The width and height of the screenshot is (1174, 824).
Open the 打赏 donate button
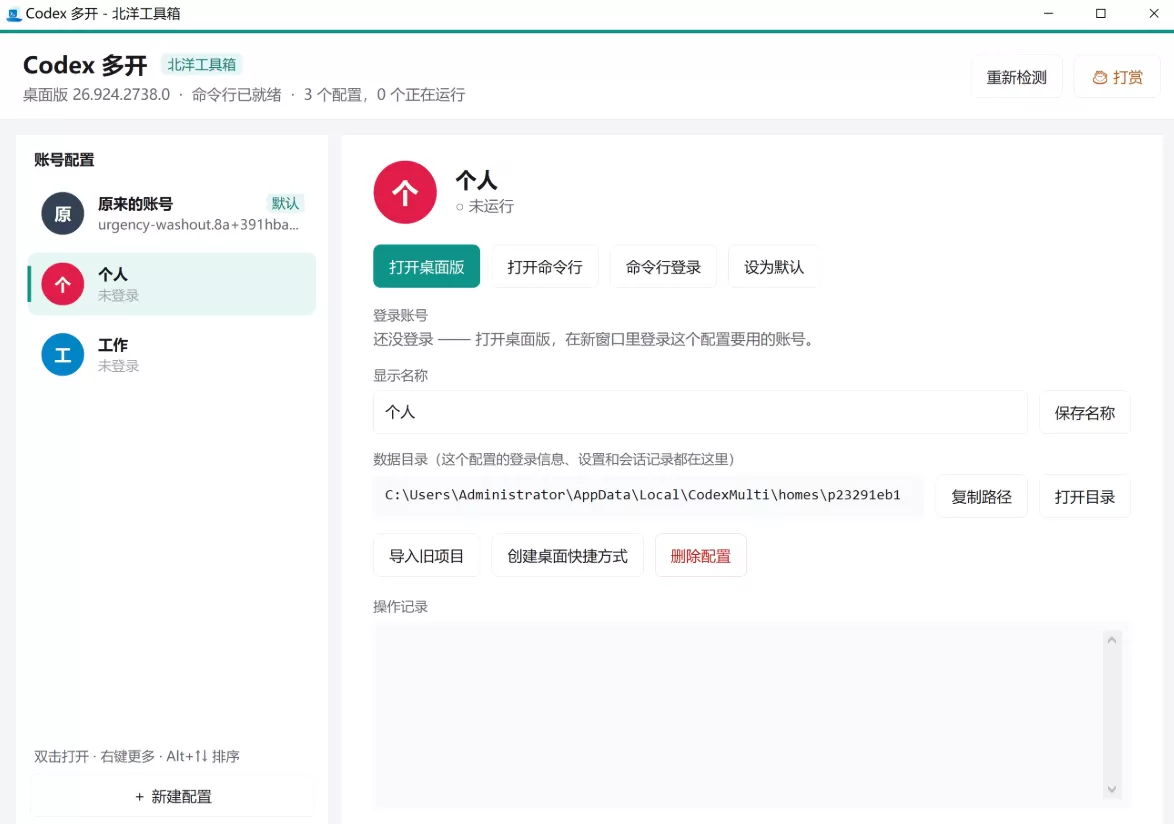(1117, 77)
